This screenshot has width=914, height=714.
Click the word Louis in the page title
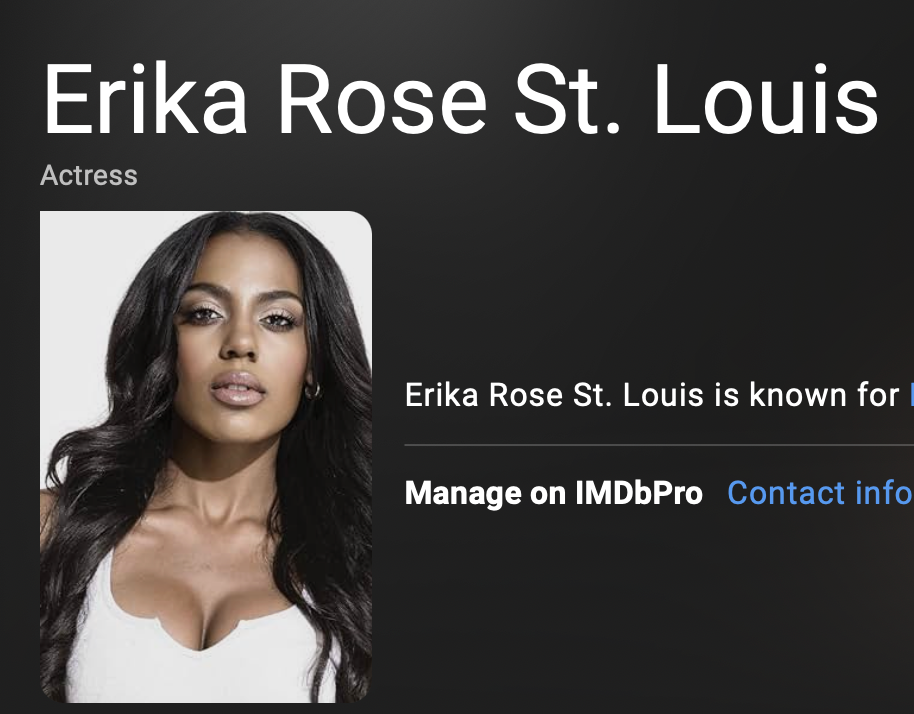click(767, 99)
